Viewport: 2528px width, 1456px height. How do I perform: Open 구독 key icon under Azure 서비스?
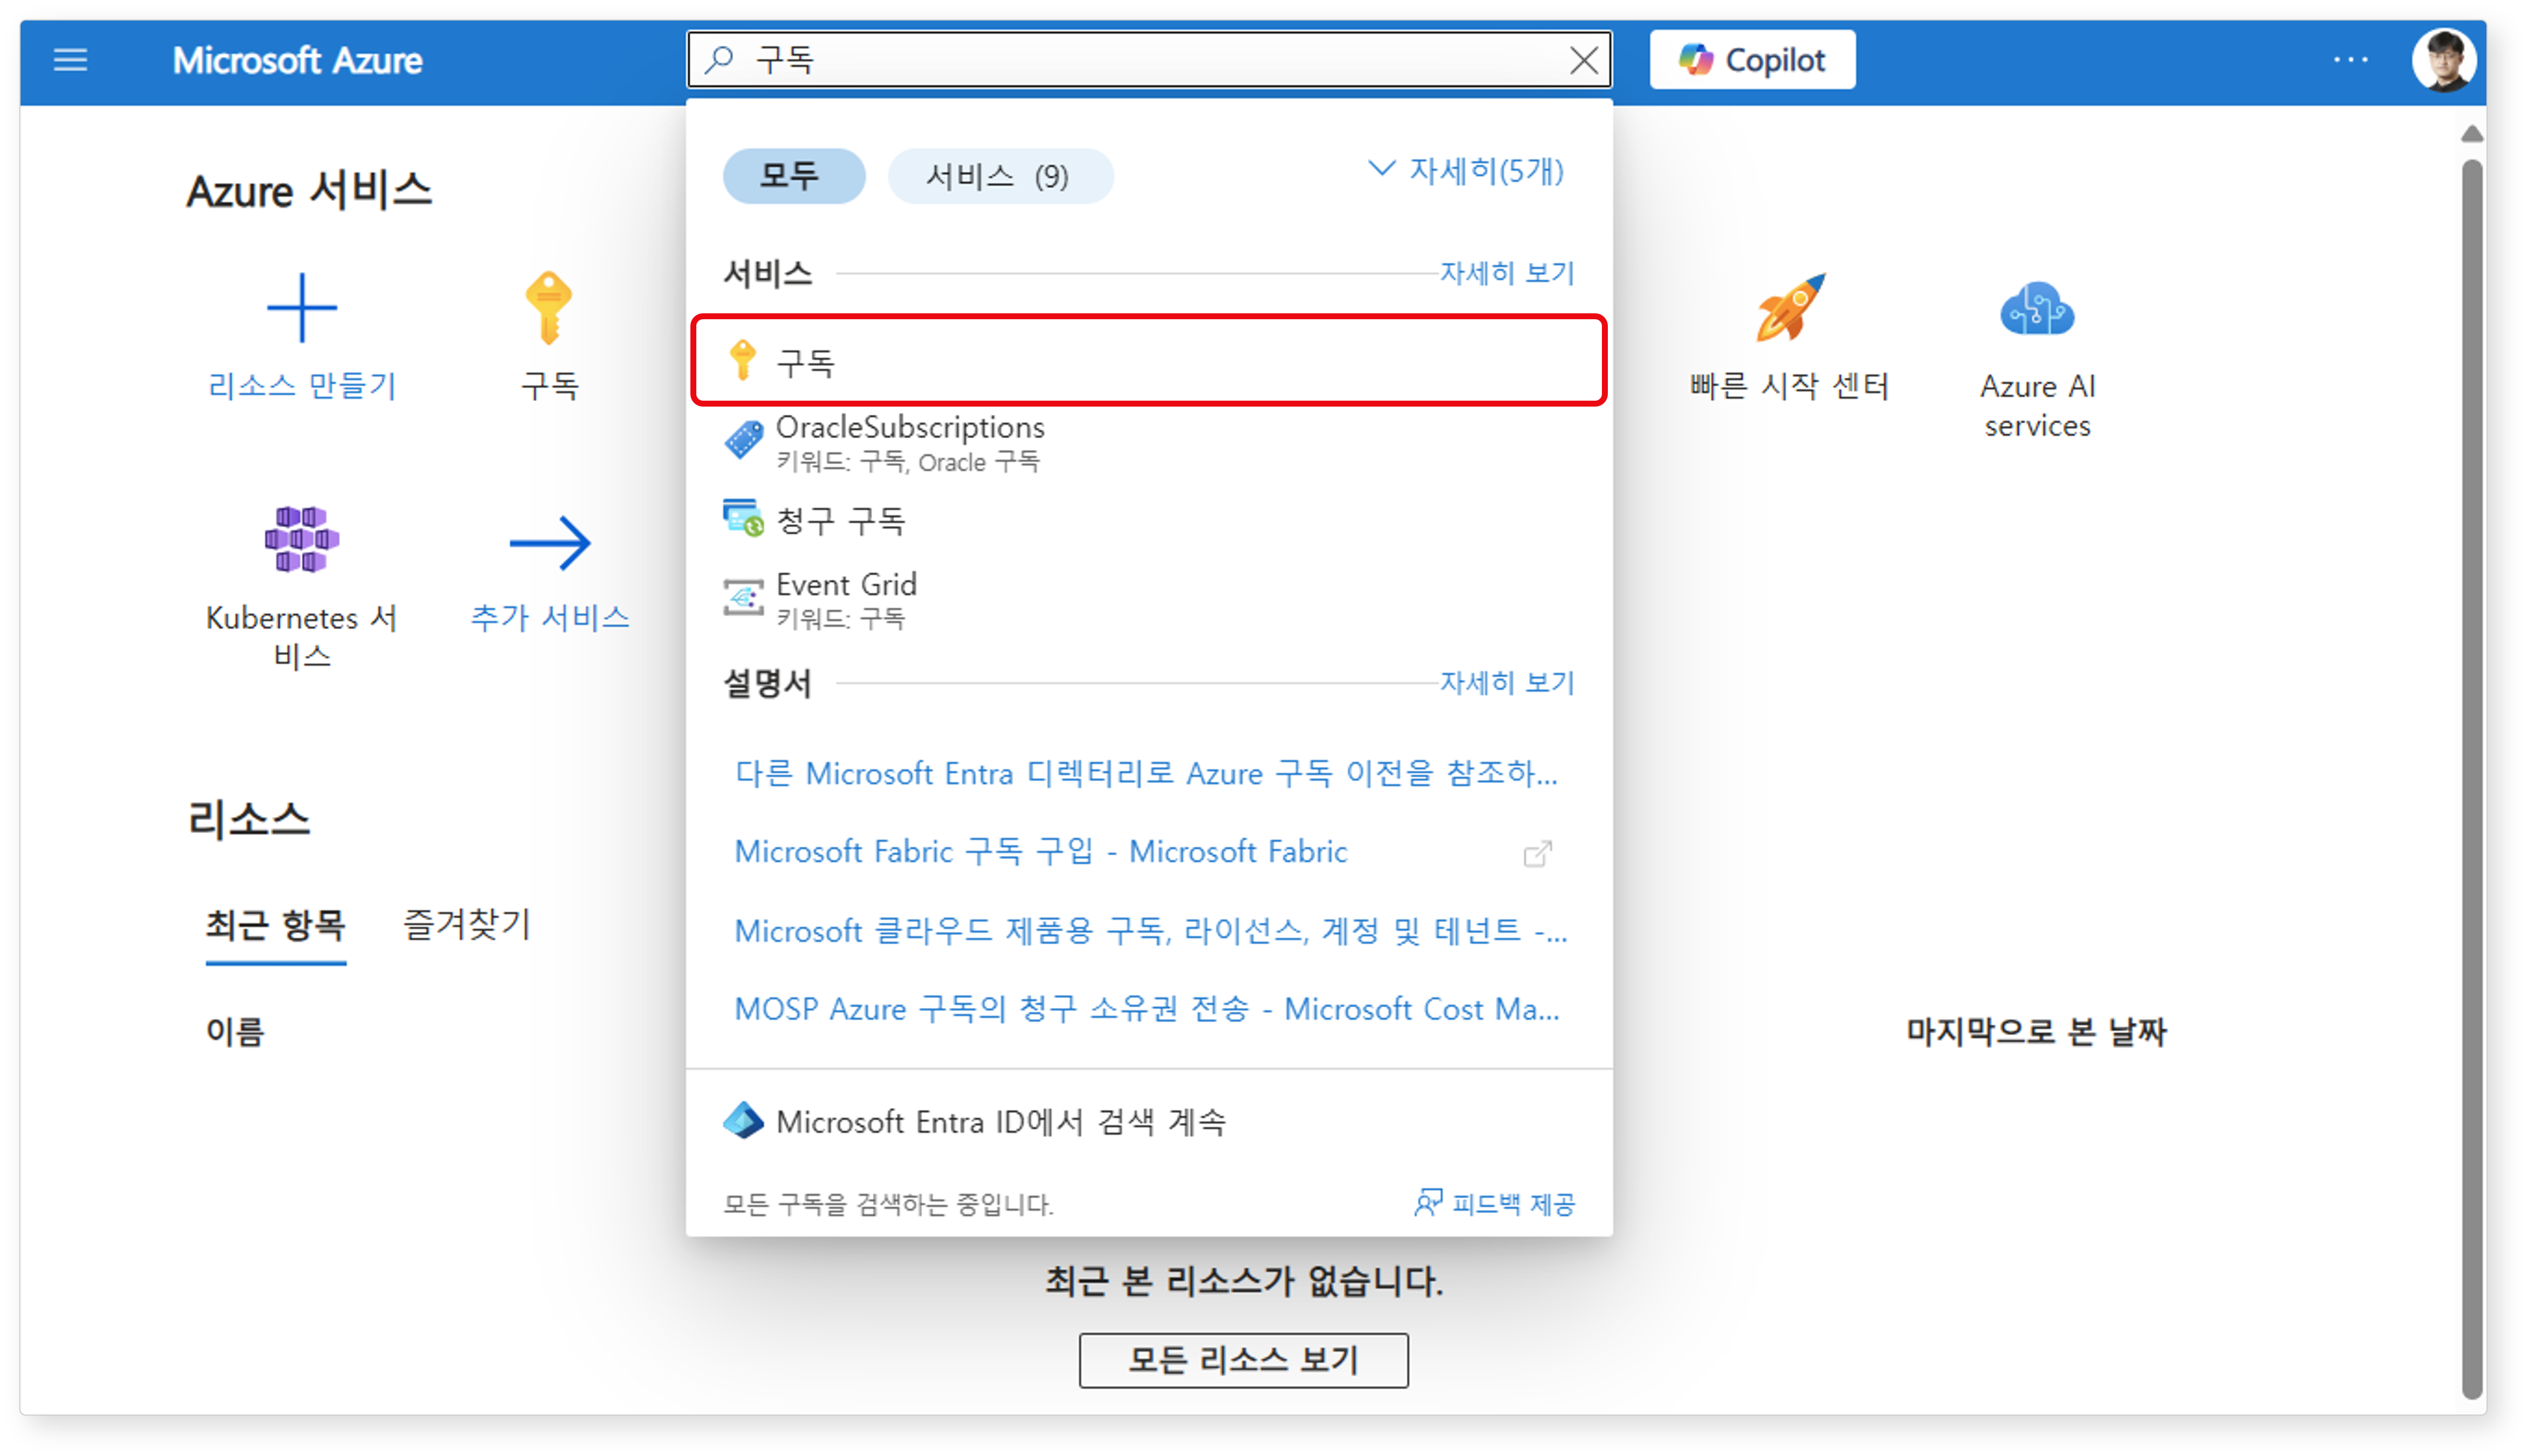point(549,308)
